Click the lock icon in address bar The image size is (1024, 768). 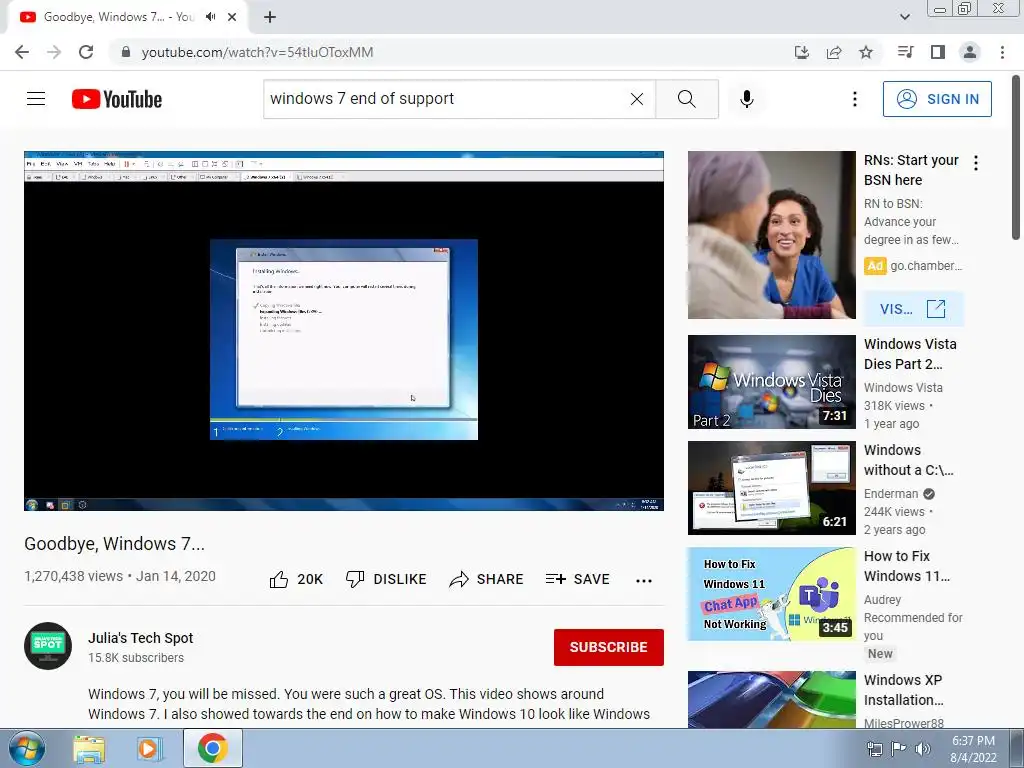point(126,52)
